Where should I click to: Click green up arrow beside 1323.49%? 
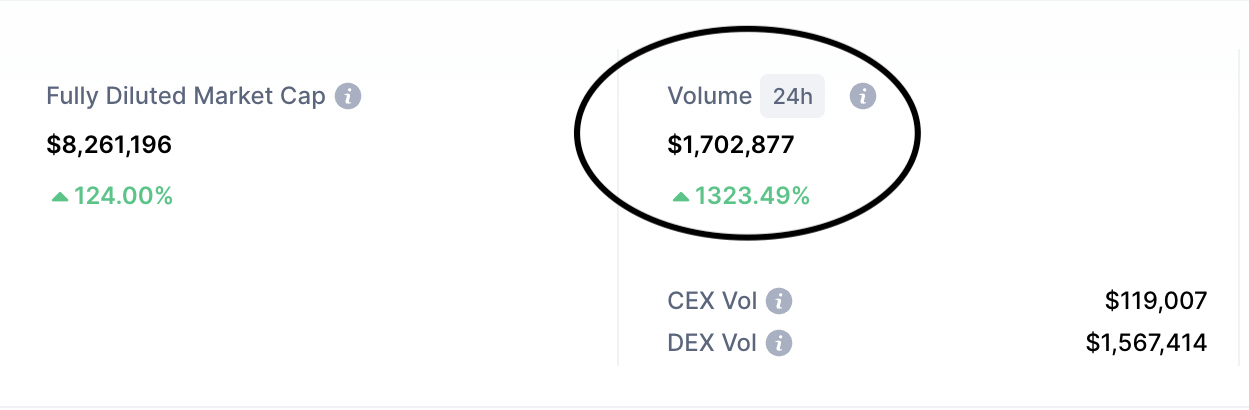(681, 197)
